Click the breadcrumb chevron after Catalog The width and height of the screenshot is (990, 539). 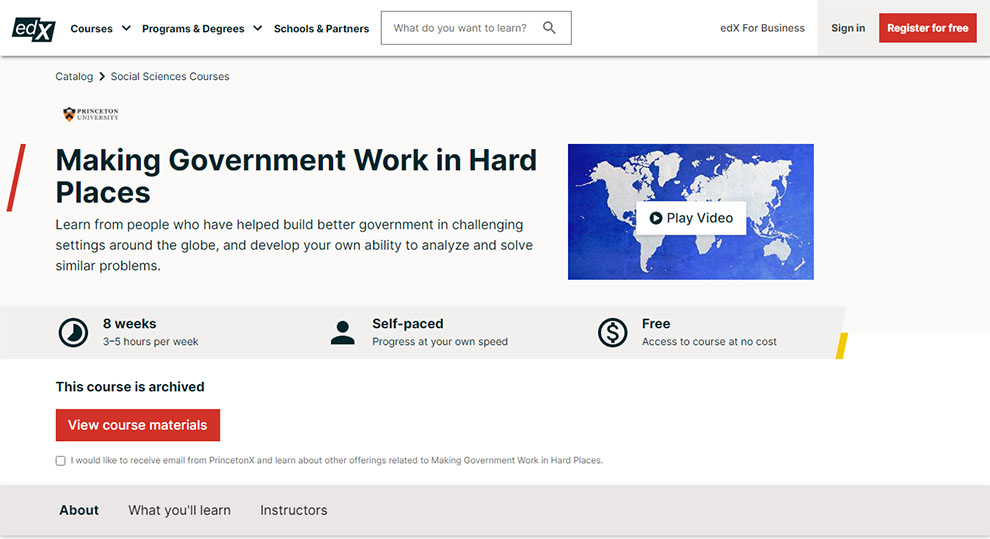[102, 76]
